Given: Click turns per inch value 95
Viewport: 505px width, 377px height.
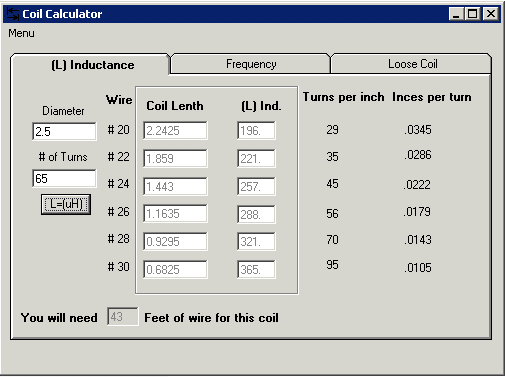Looking at the screenshot, I should pyautogui.click(x=332, y=265).
